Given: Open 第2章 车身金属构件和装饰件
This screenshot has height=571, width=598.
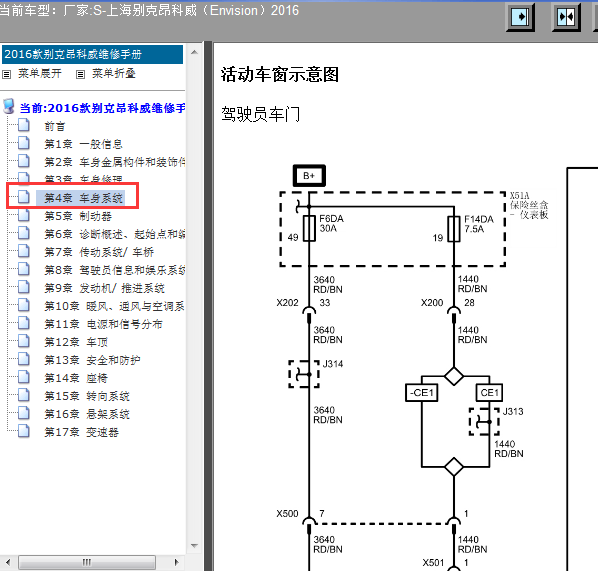Looking at the screenshot, I should pyautogui.click(x=115, y=162).
